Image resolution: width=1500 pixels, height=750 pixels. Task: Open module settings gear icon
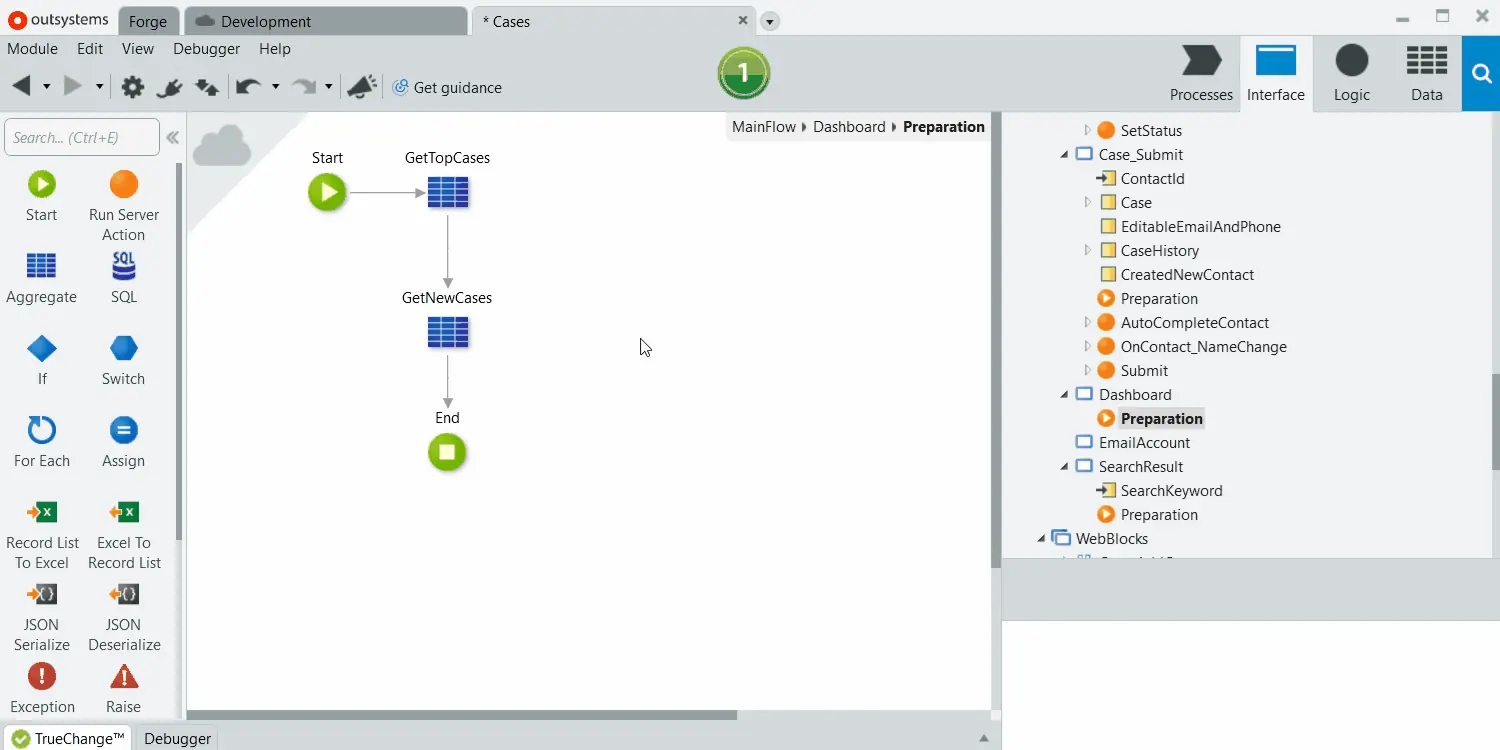[132, 87]
